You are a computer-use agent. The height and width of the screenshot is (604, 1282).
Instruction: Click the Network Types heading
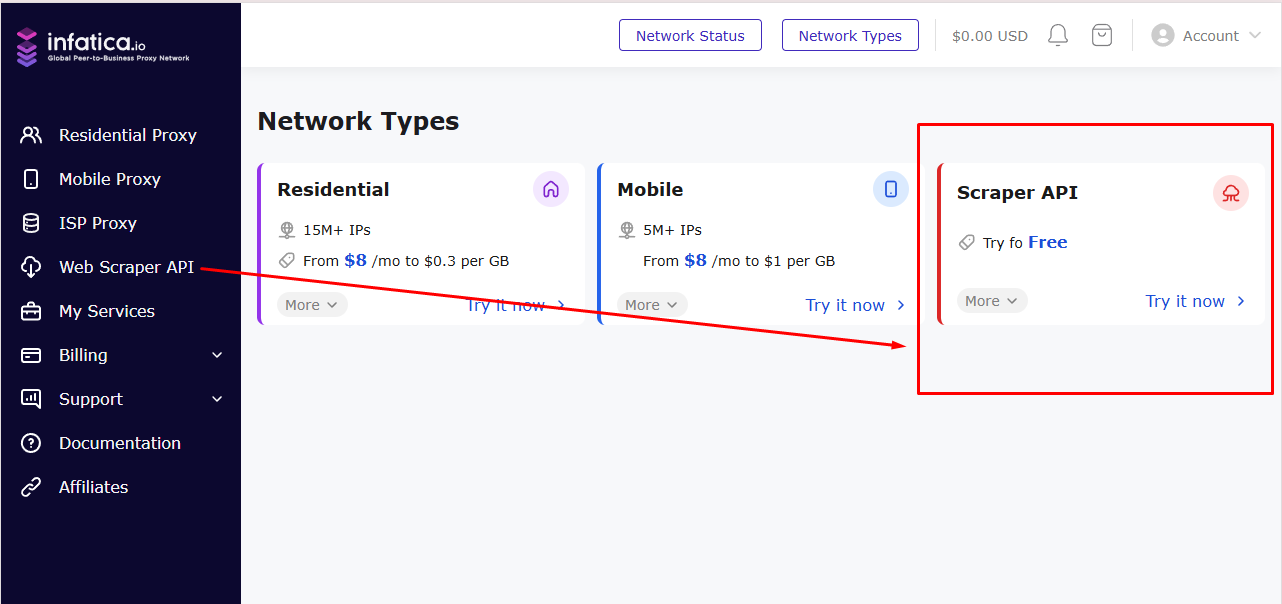pyautogui.click(x=358, y=121)
